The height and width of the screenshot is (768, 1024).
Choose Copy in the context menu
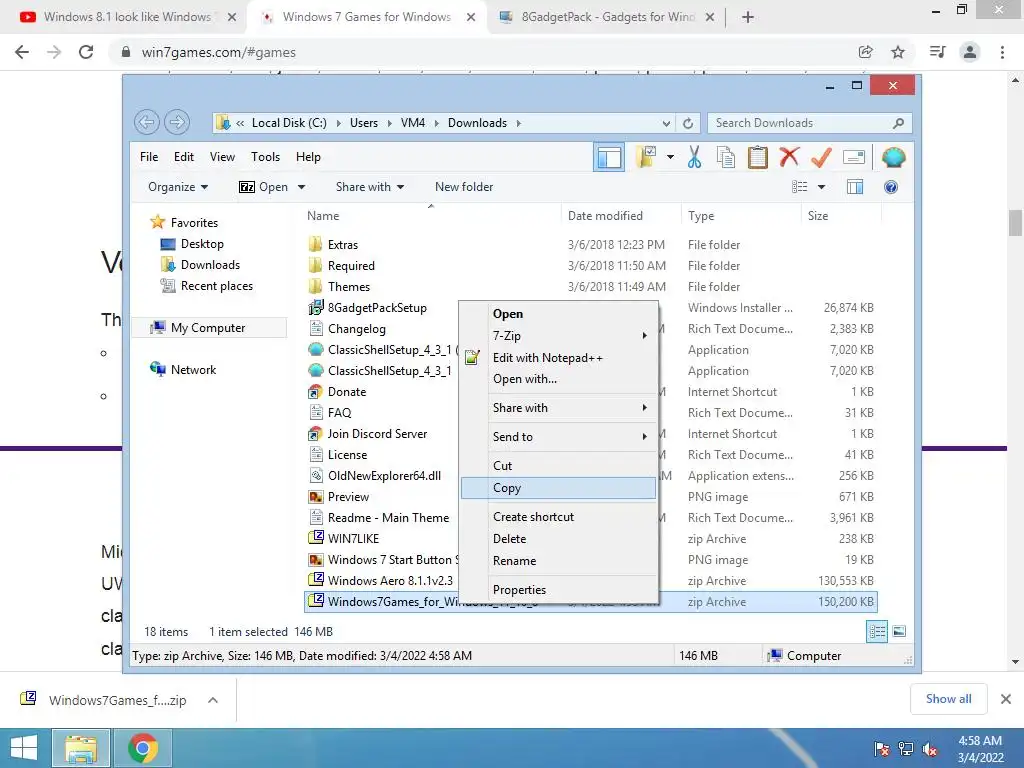pyautogui.click(x=558, y=488)
